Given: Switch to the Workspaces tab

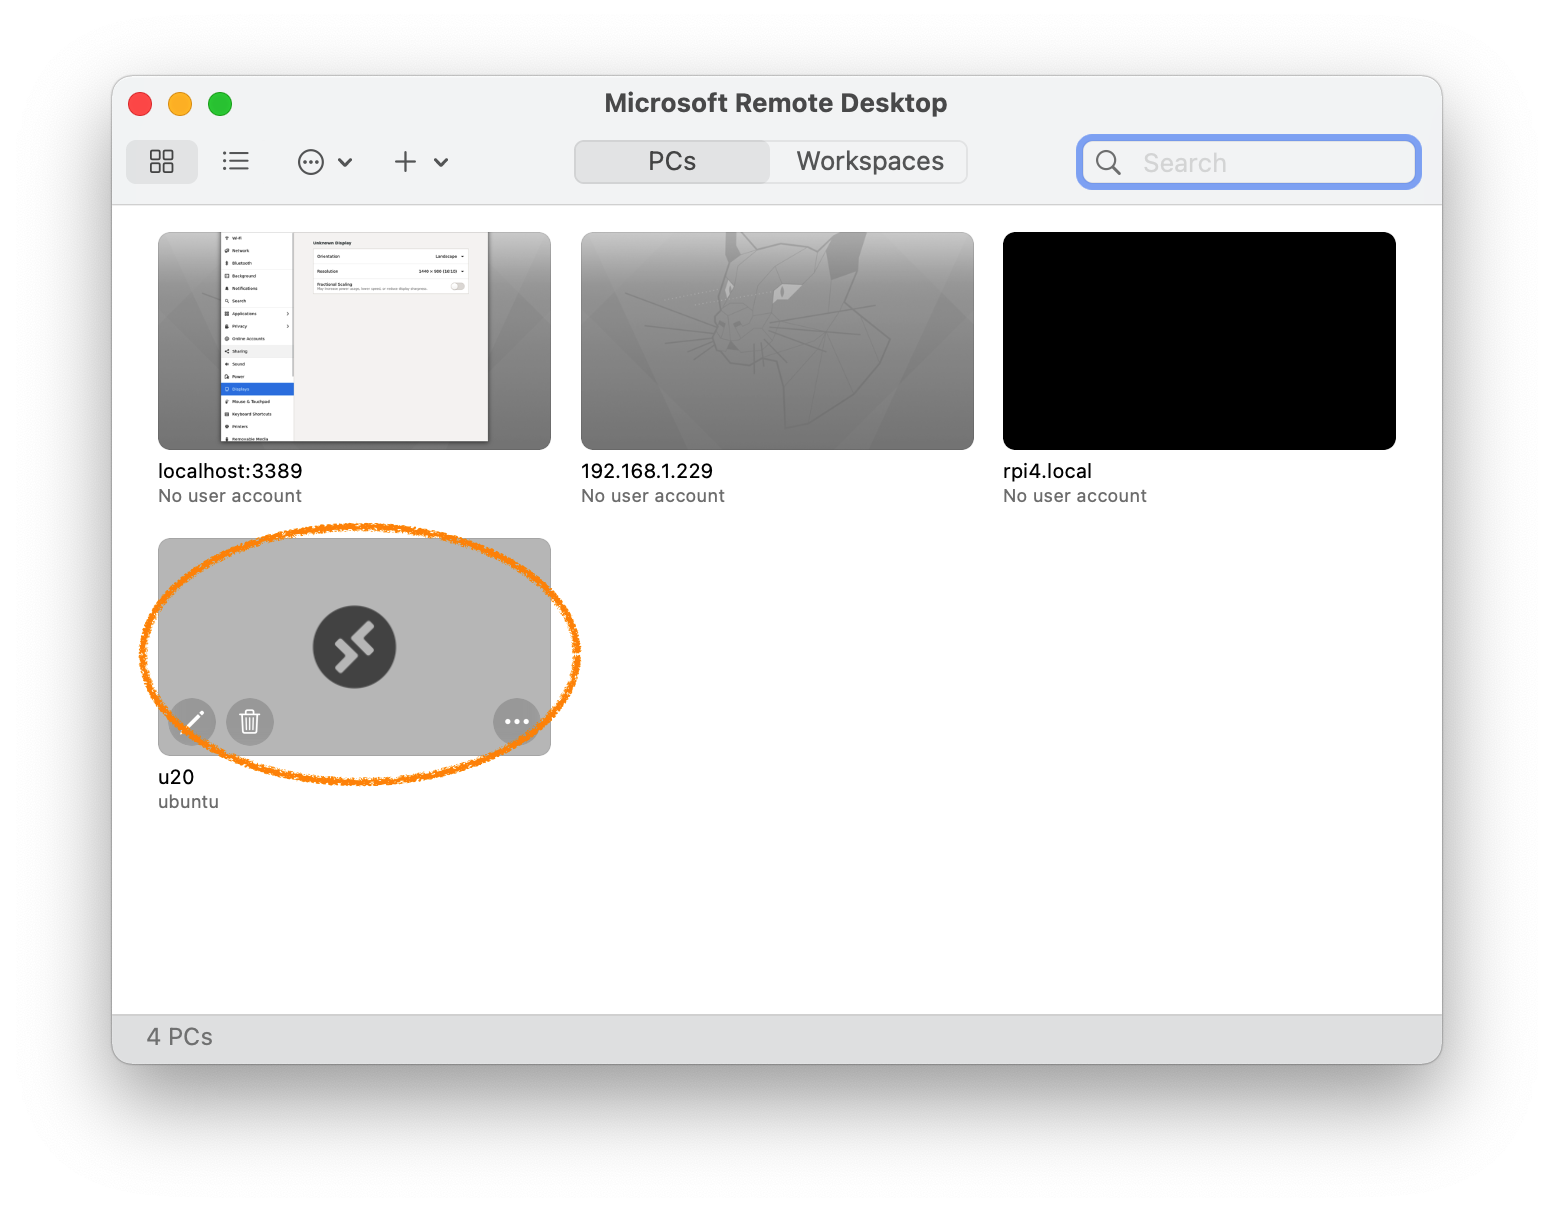Looking at the screenshot, I should pyautogui.click(x=869, y=162).
